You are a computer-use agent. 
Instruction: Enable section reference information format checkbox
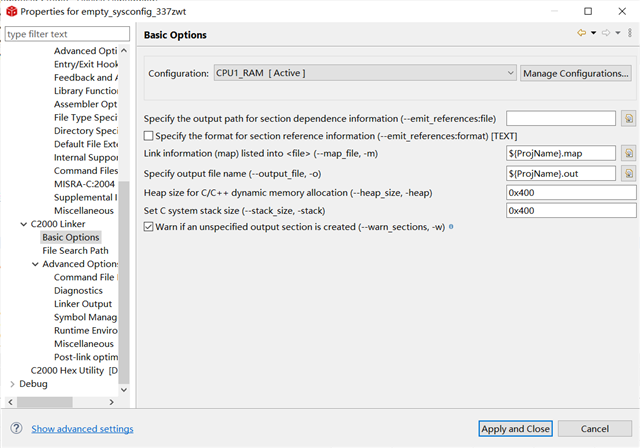tap(149, 136)
